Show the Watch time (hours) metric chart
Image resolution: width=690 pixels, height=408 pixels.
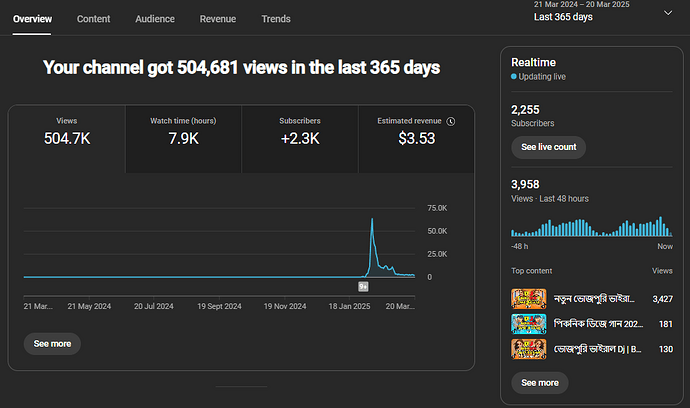(183, 139)
